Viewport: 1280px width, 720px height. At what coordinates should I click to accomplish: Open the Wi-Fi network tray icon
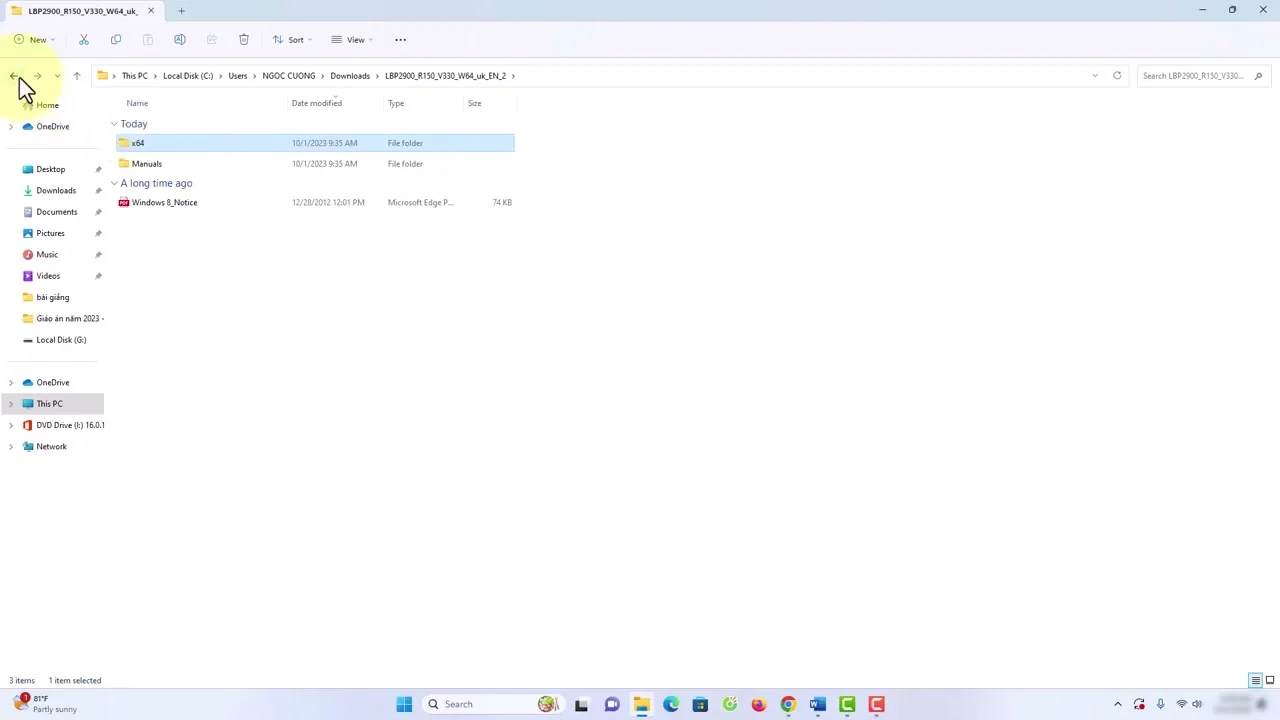[1181, 704]
